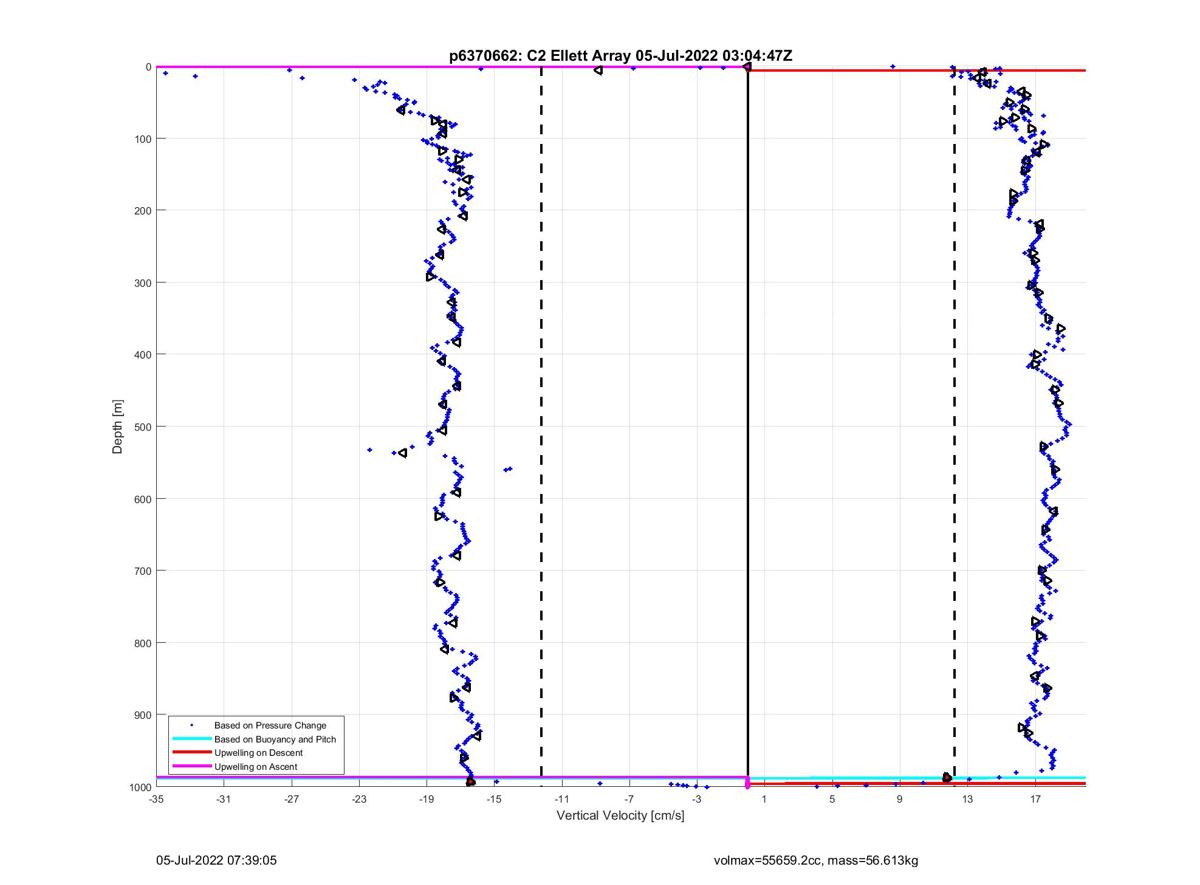Click the blue dot marker in legend
The width and height of the screenshot is (1200, 885).
[x=191, y=725]
